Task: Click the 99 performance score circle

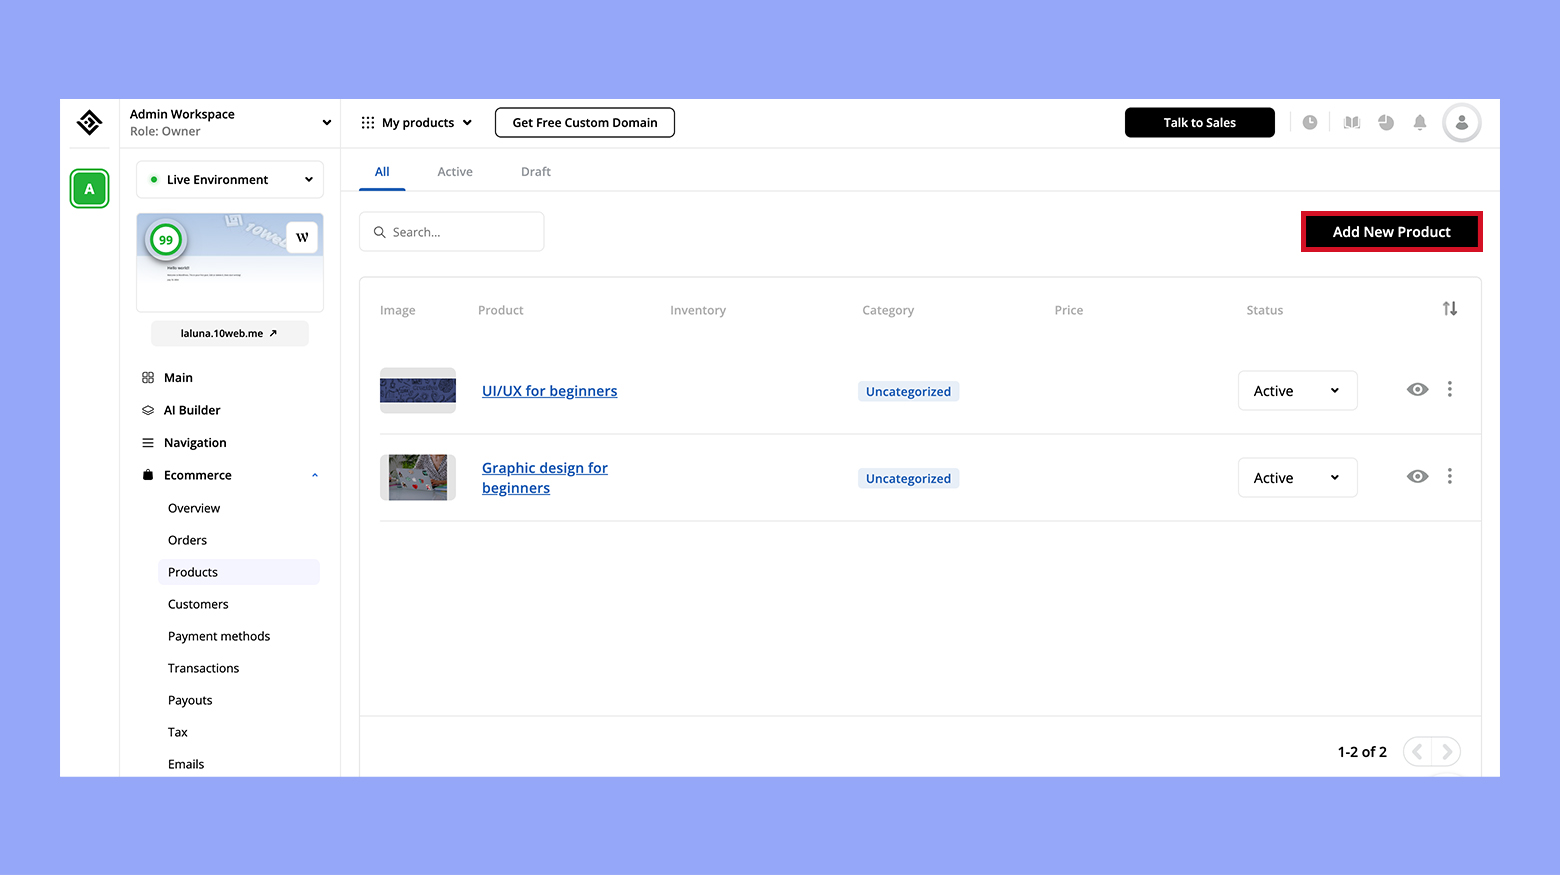Action: click(x=165, y=240)
